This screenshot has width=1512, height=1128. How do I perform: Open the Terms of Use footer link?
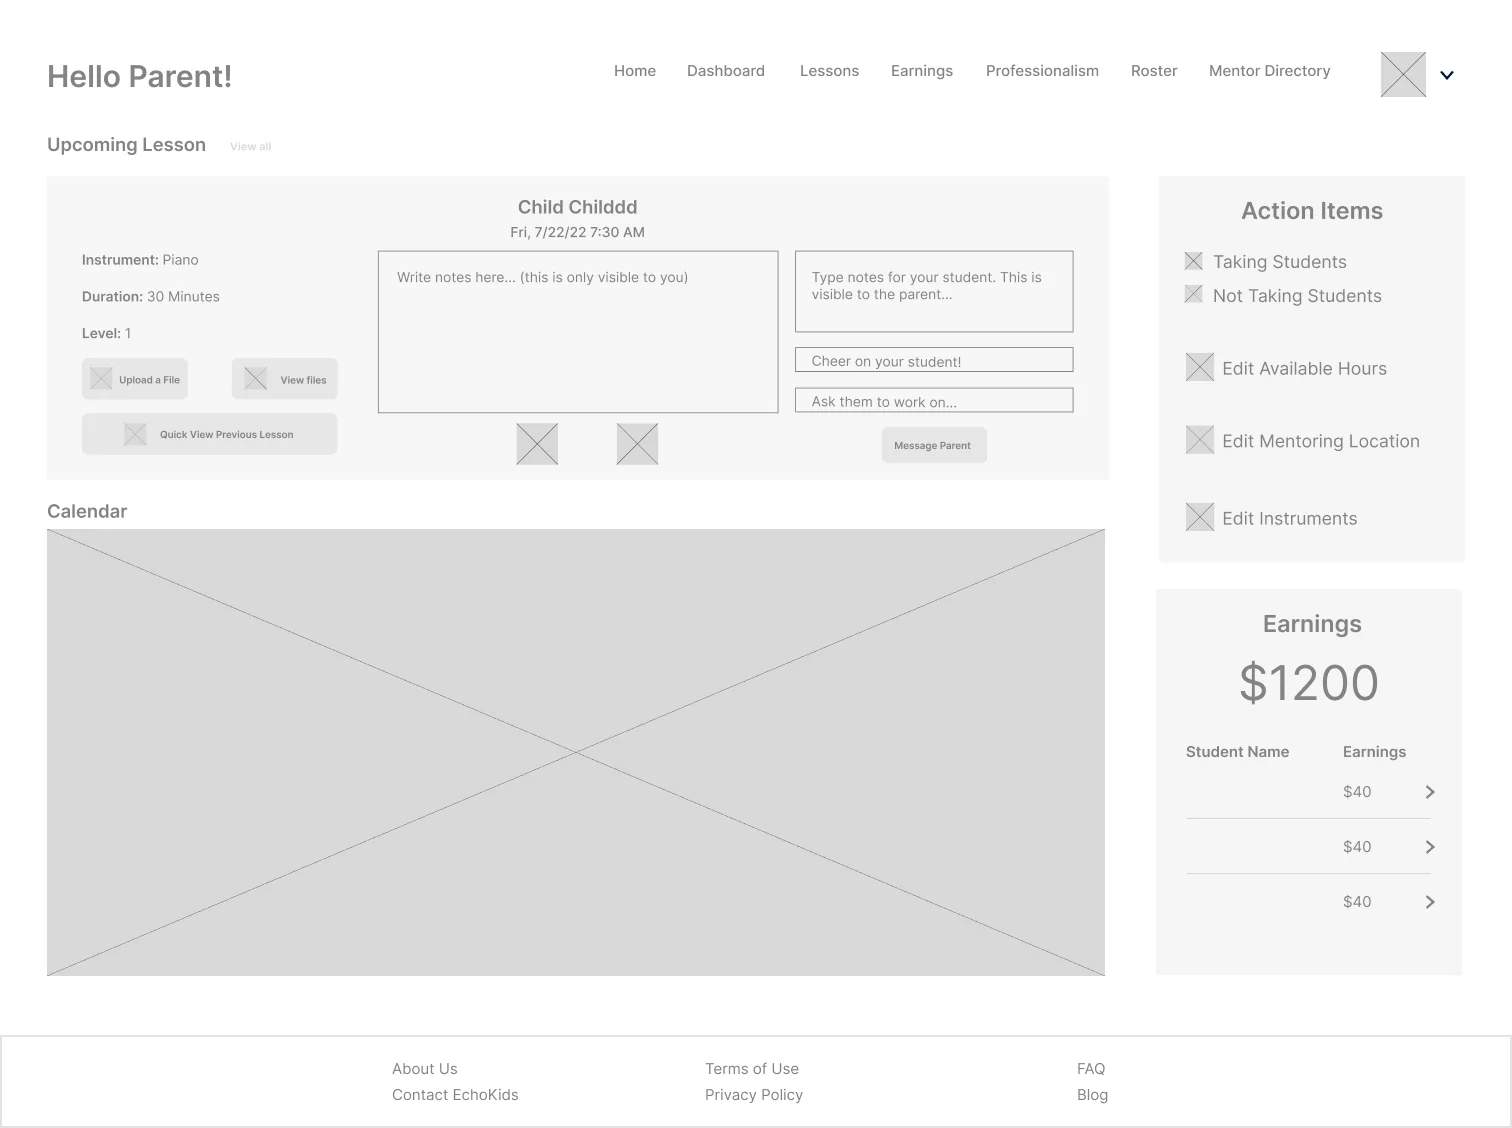tap(752, 1069)
